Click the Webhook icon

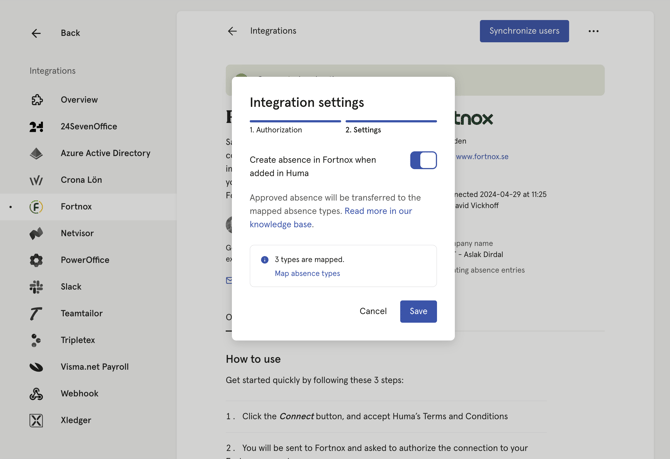[x=36, y=394]
